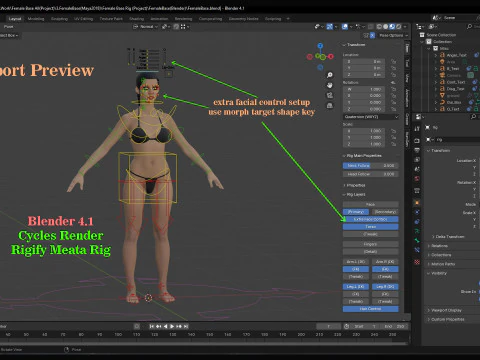Play animation forward
Image resolution: width=480 pixels, height=360 pixels.
[x=172, y=326]
